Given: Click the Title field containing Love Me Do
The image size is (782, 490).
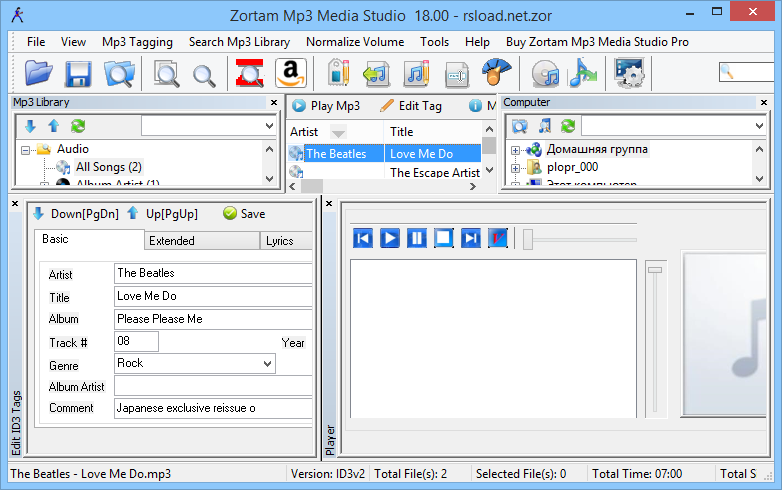Looking at the screenshot, I should click(x=213, y=297).
